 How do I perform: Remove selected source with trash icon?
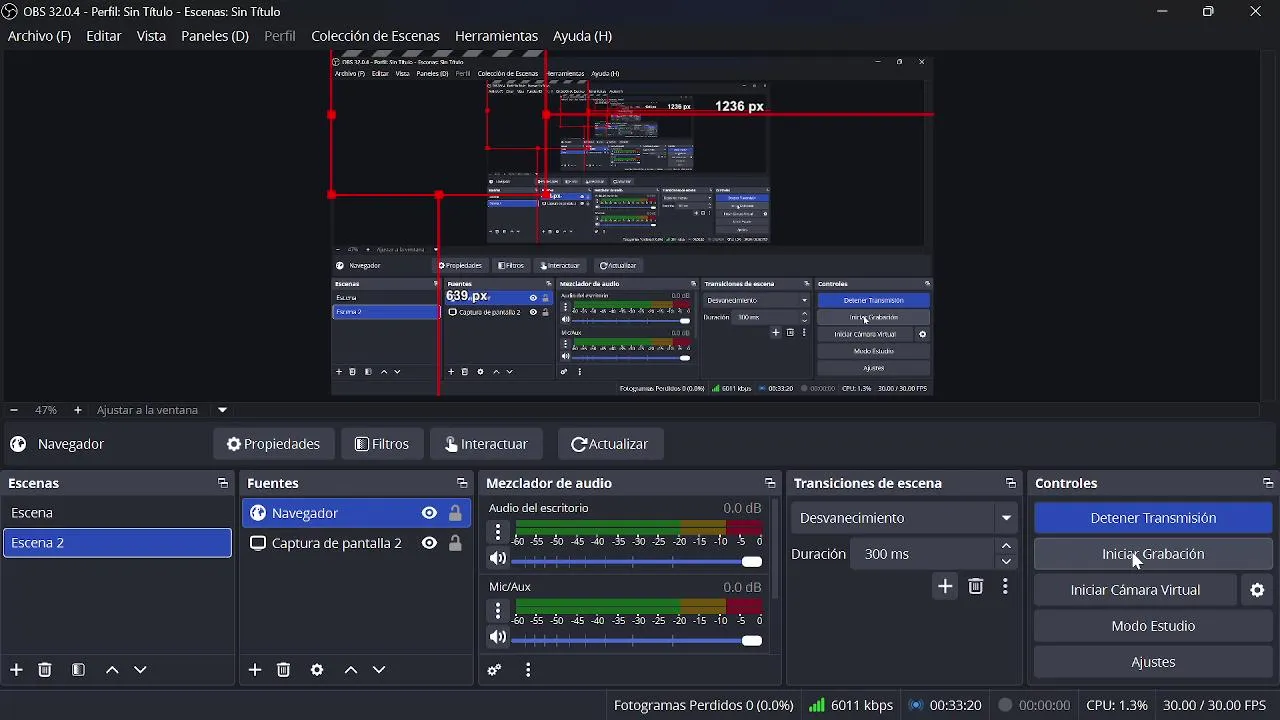tap(284, 670)
